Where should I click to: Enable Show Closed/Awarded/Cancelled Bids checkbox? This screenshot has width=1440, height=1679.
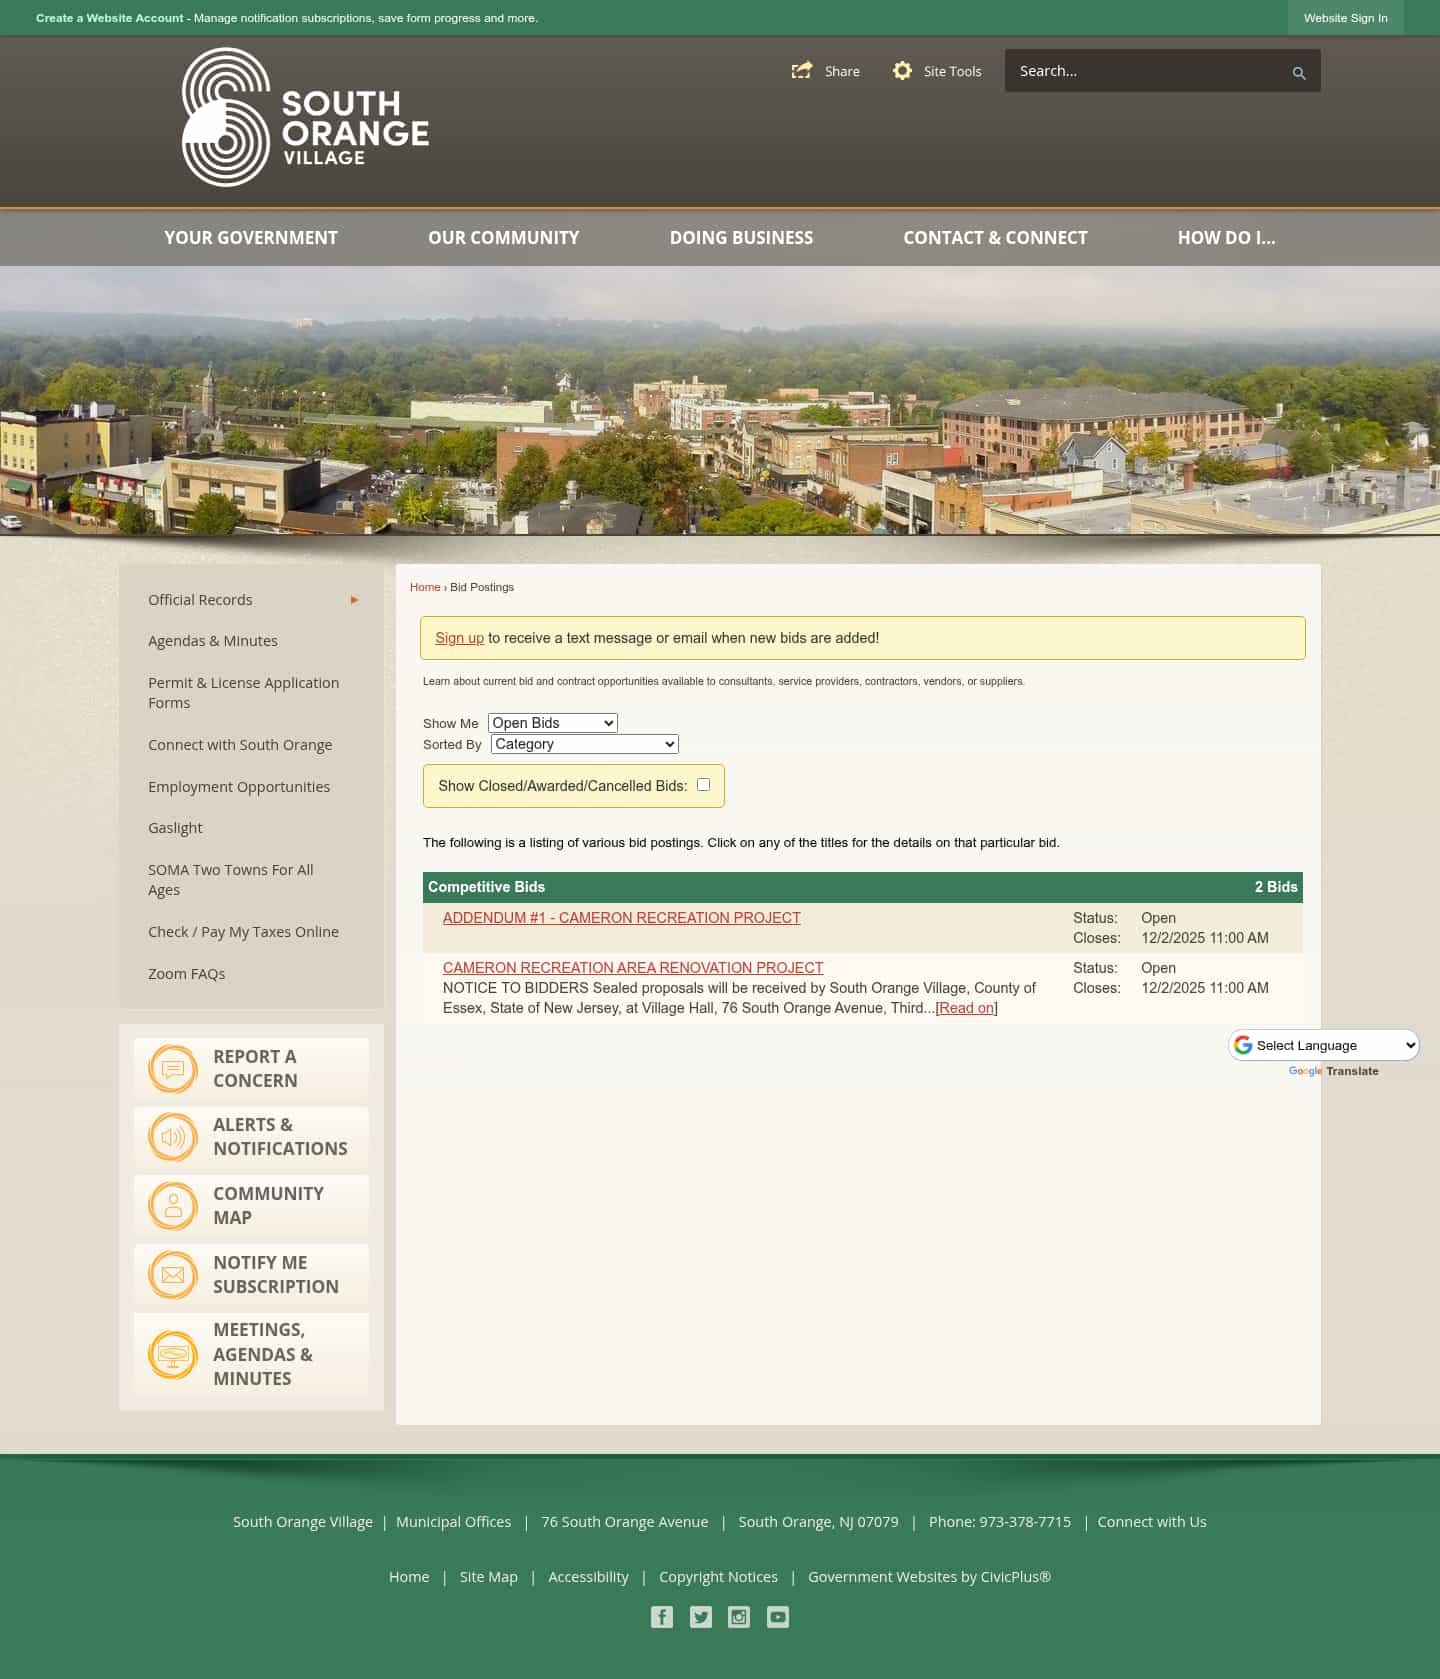coord(703,785)
